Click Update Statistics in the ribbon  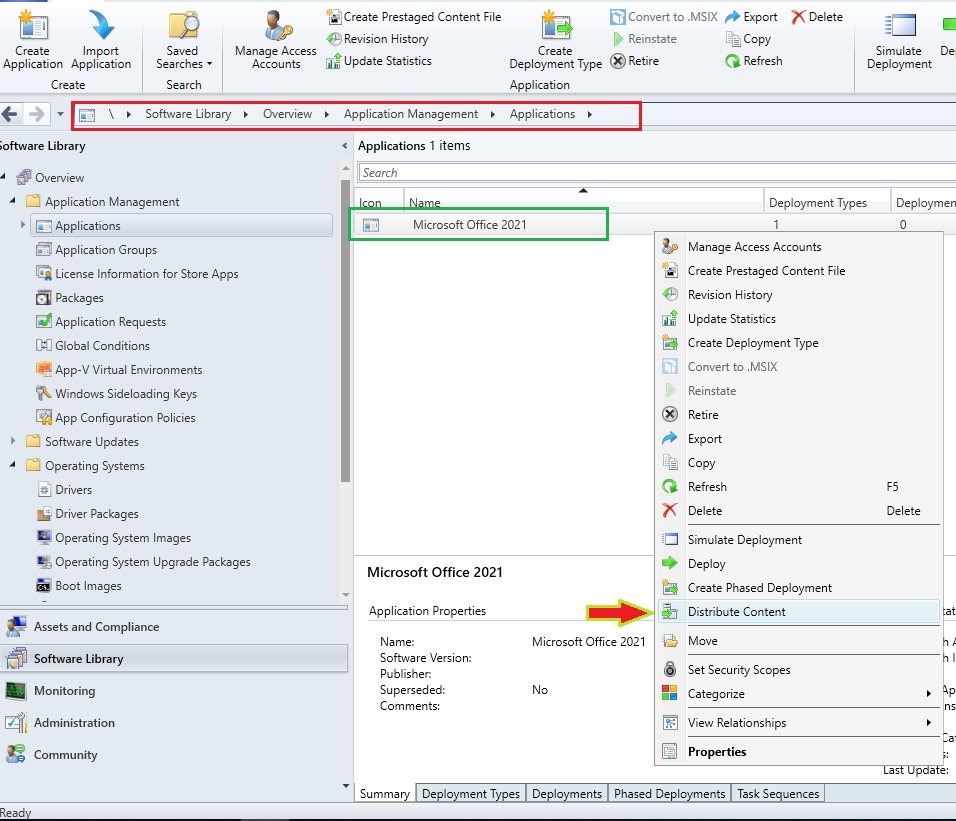[379, 61]
